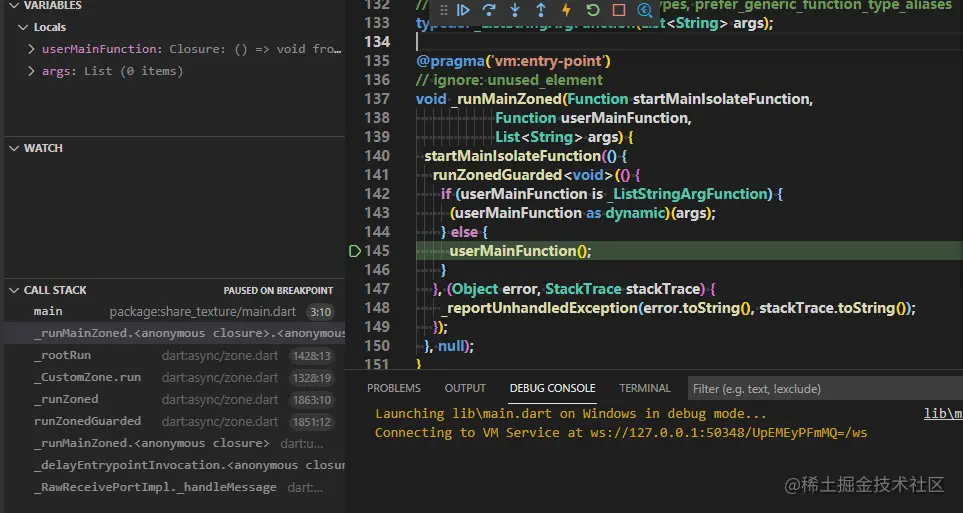Viewport: 963px width, 513px height.
Task: Click current execution marker at line 145
Action: pos(354,251)
